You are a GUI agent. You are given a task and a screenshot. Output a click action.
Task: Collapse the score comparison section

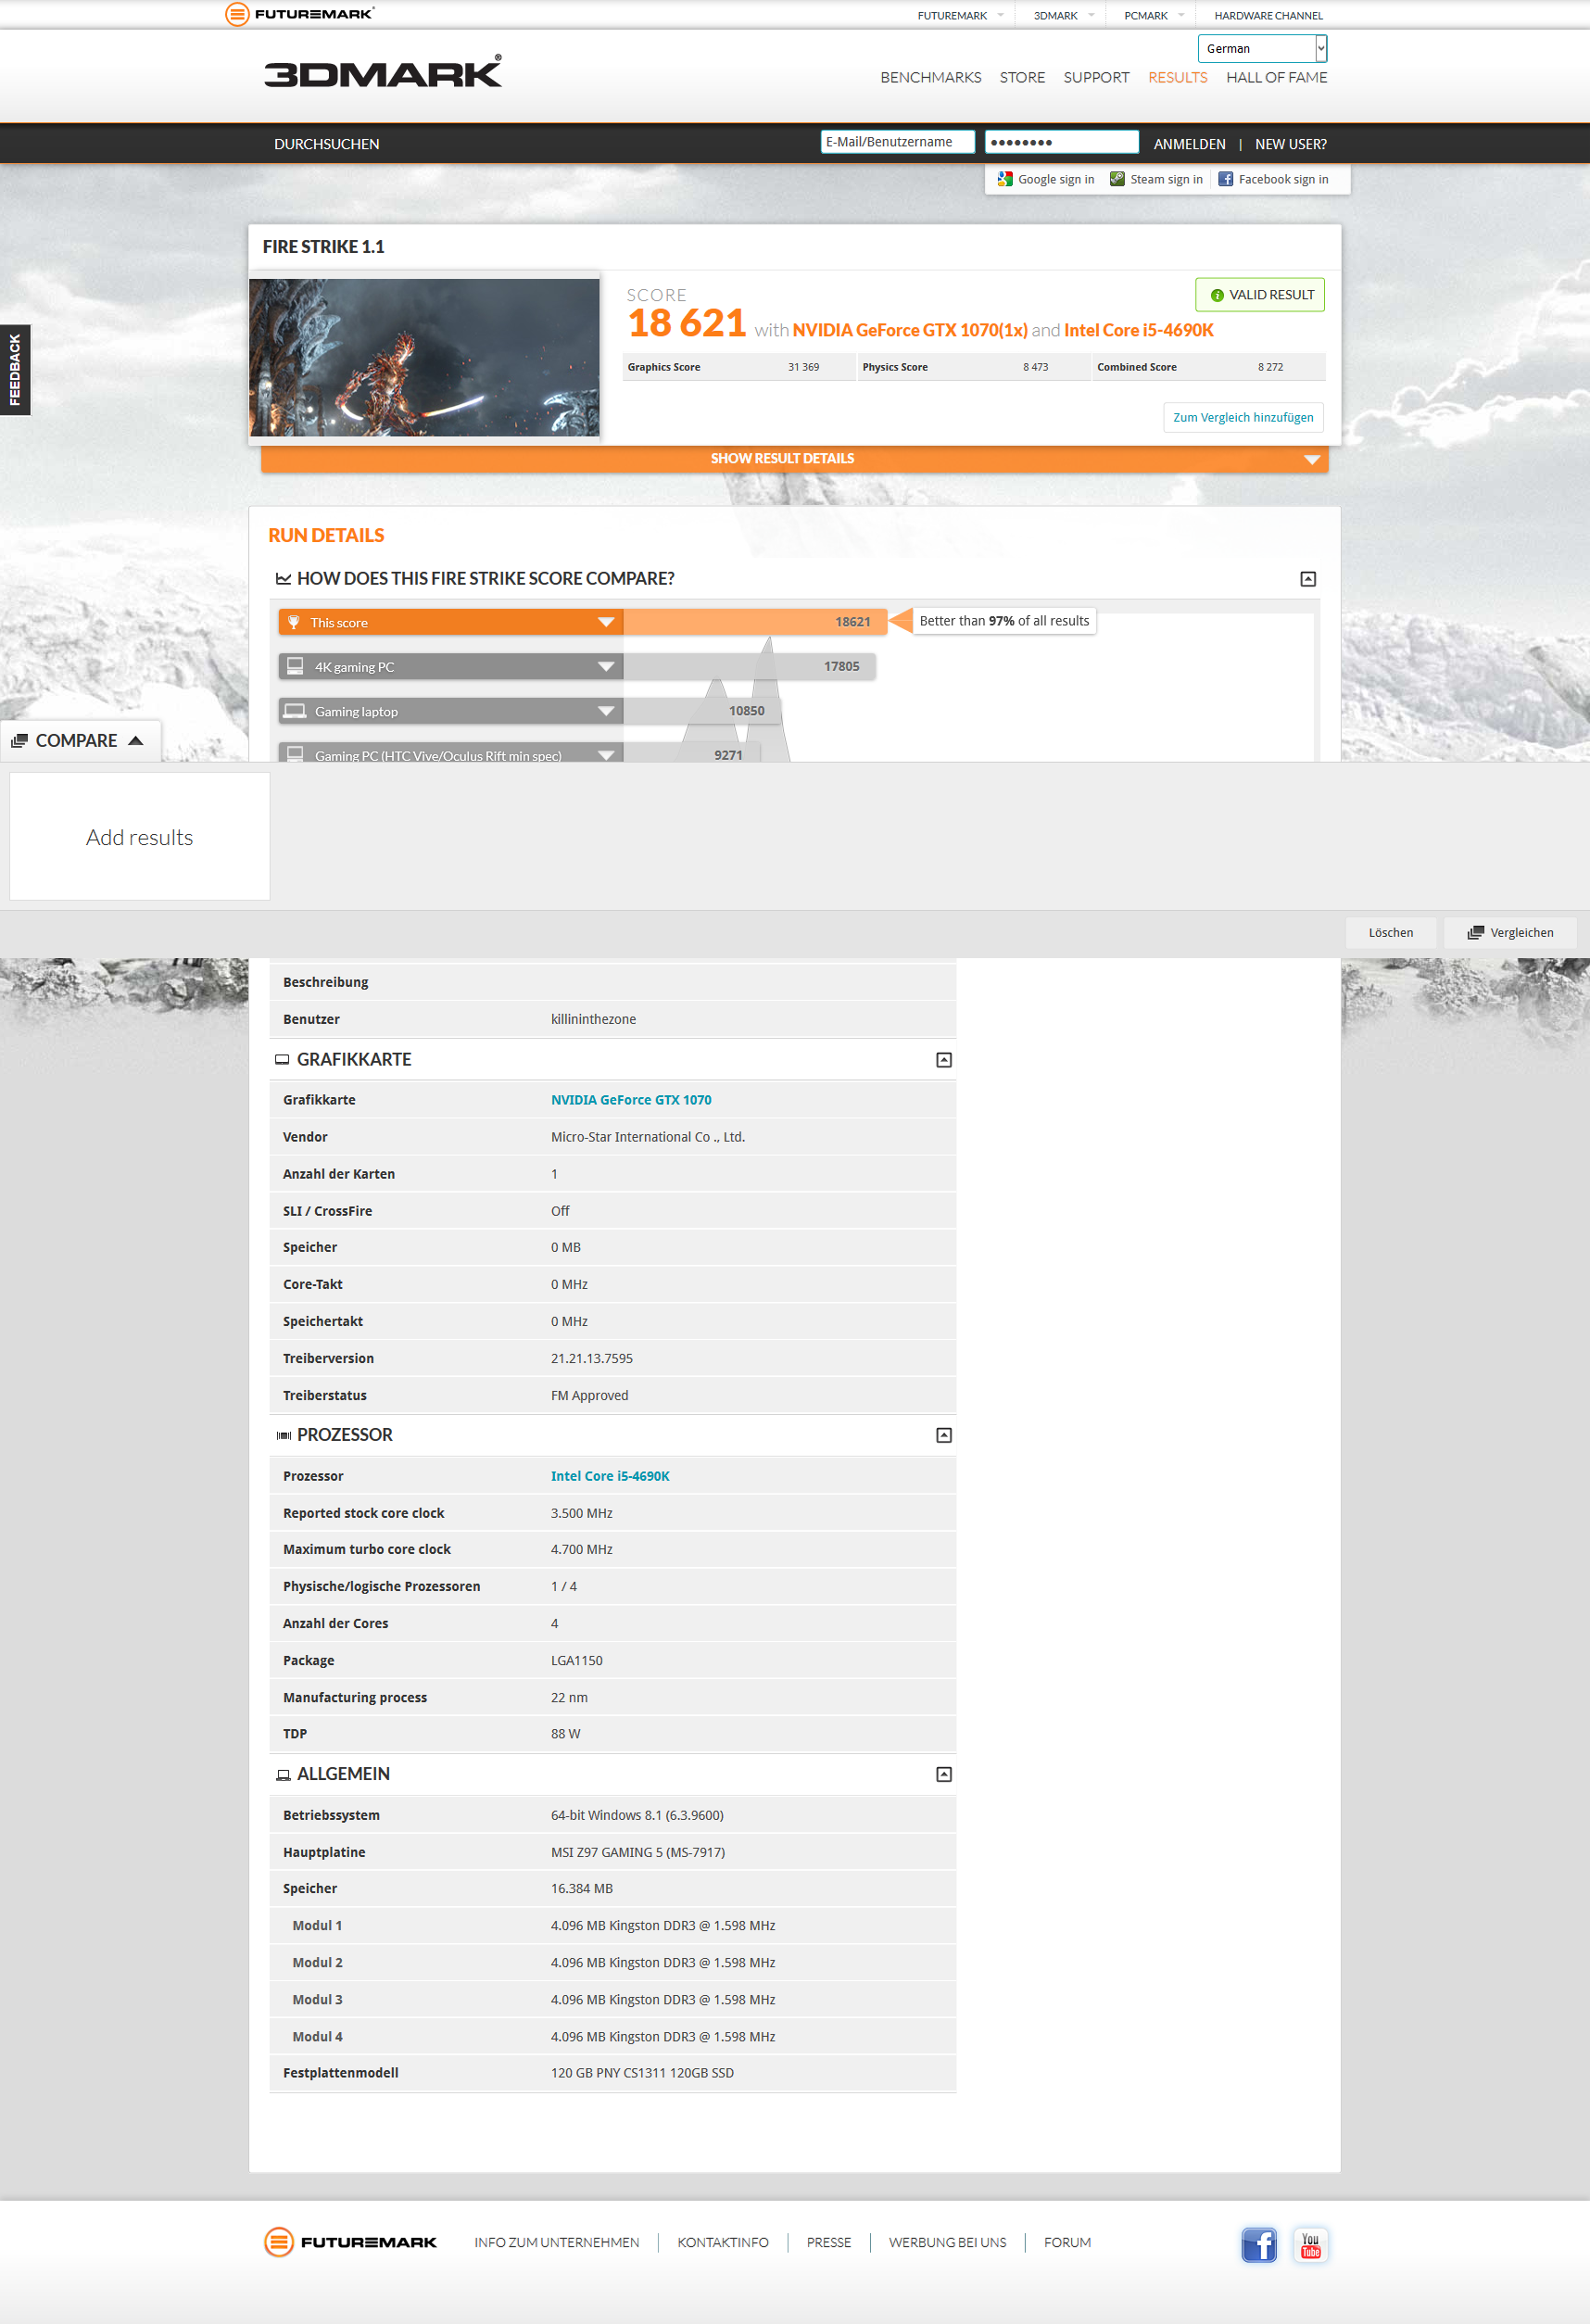(x=1308, y=579)
